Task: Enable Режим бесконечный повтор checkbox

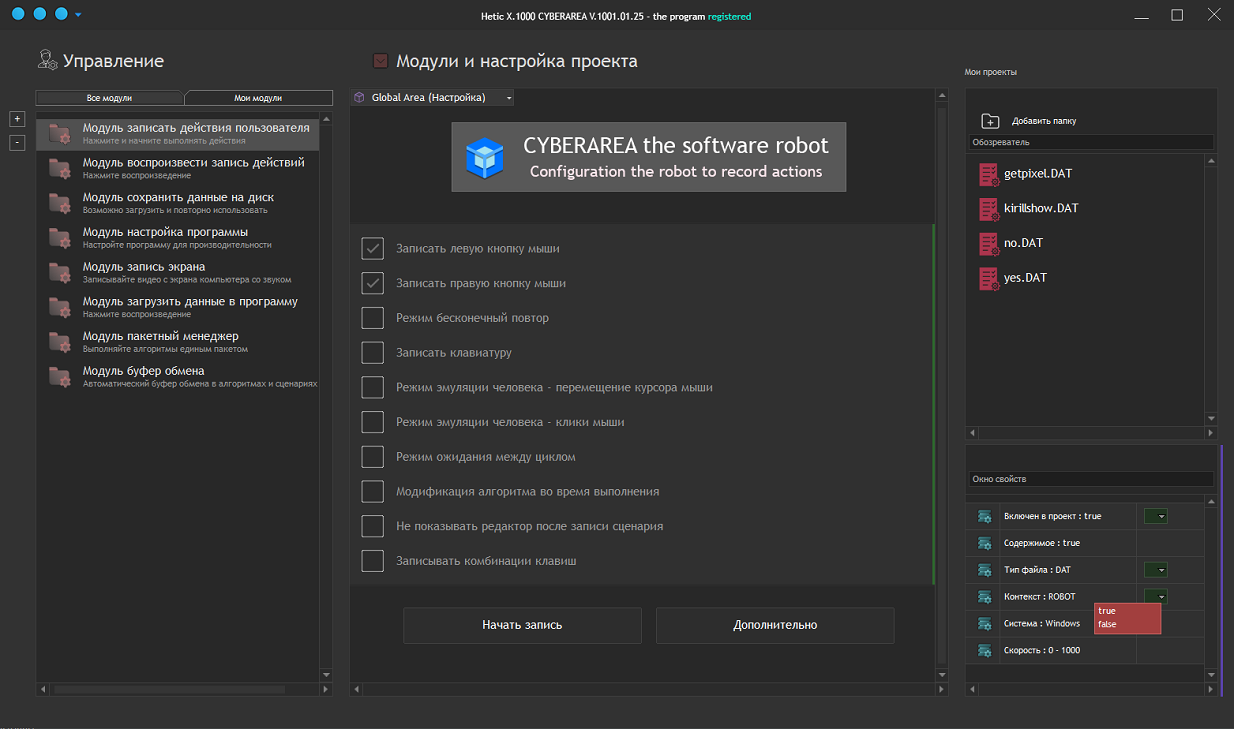Action: (373, 318)
